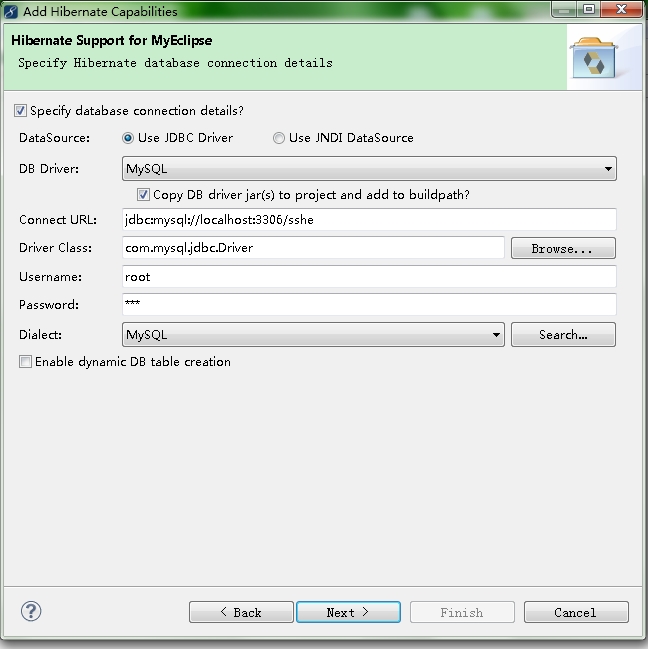Click the 'Hibernate Support for MyEclipse' heading
Image resolution: width=648 pixels, height=649 pixels.
pyautogui.click(x=112, y=40)
